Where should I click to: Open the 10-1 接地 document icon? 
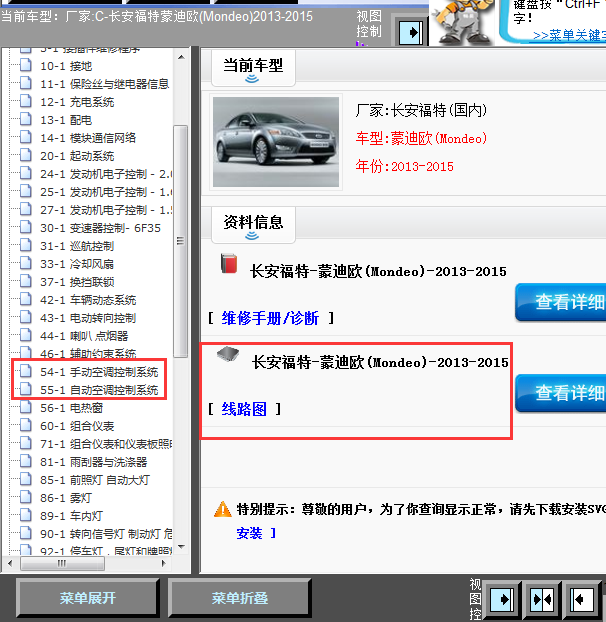tap(26, 65)
